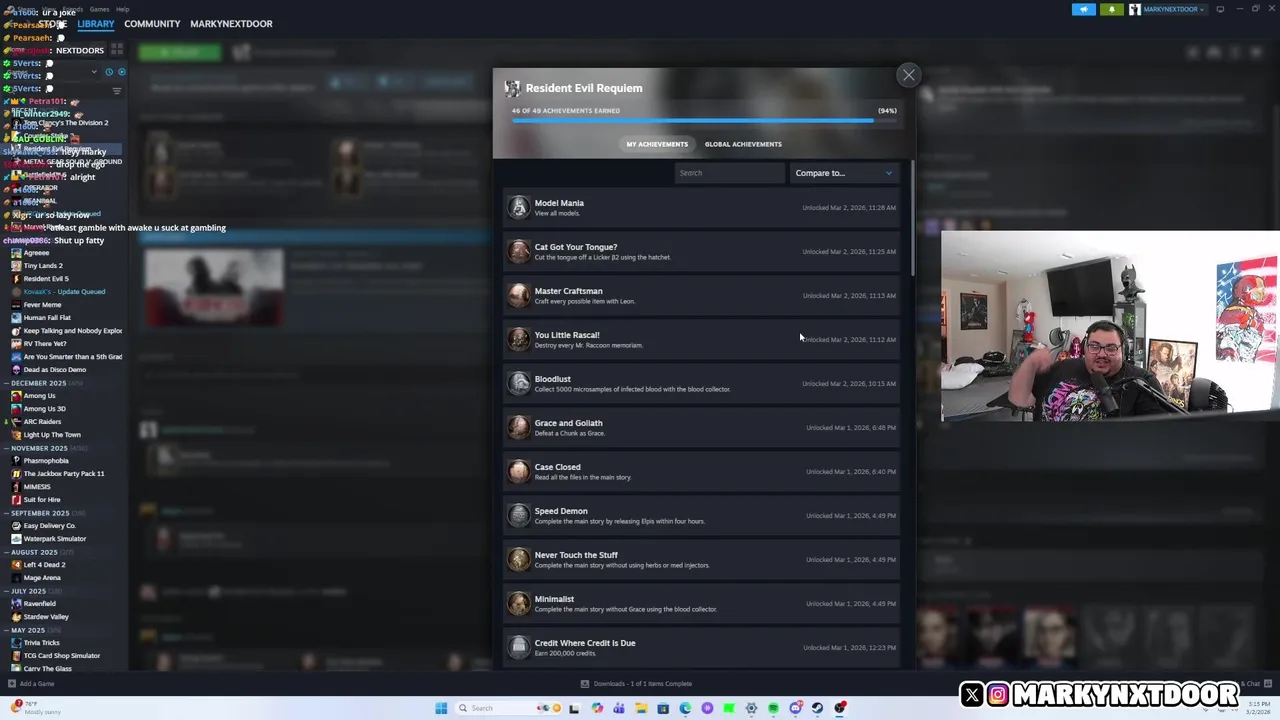Click the Master Craftsman achievement icon
The height and width of the screenshot is (720, 1280).
coord(518,295)
